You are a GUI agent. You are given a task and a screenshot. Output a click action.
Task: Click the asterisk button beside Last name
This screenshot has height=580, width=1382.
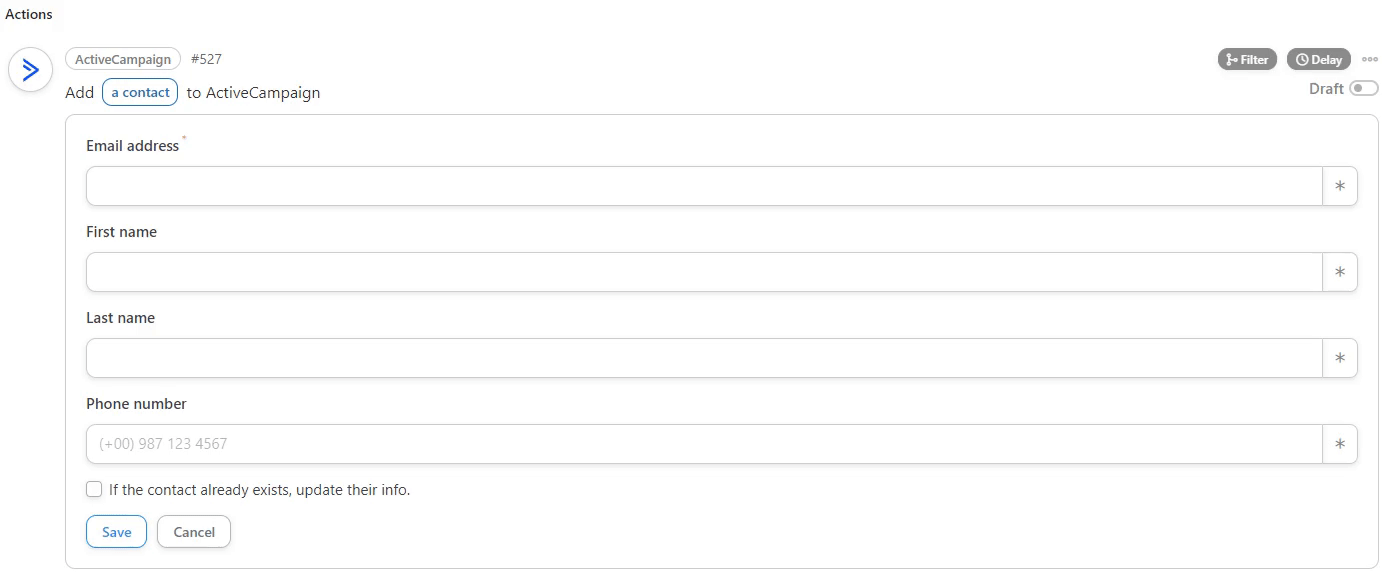click(x=1340, y=358)
